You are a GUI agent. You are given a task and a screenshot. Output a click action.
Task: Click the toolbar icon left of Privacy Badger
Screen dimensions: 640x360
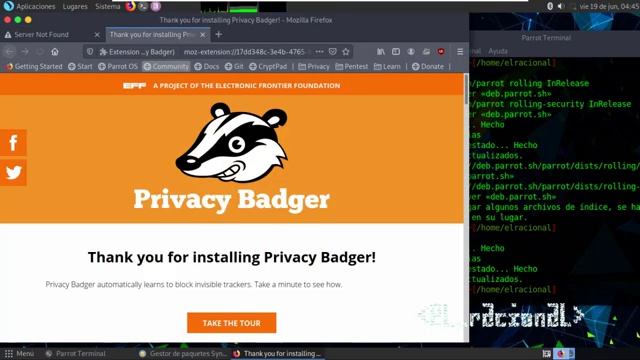pyautogui.click(x=426, y=52)
